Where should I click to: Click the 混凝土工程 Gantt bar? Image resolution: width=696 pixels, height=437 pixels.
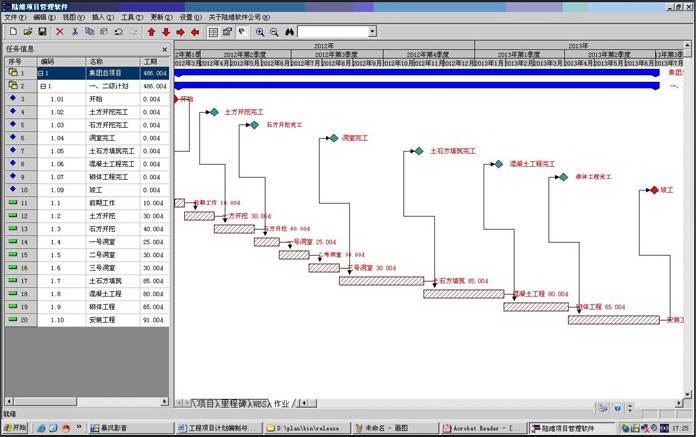coord(463,294)
